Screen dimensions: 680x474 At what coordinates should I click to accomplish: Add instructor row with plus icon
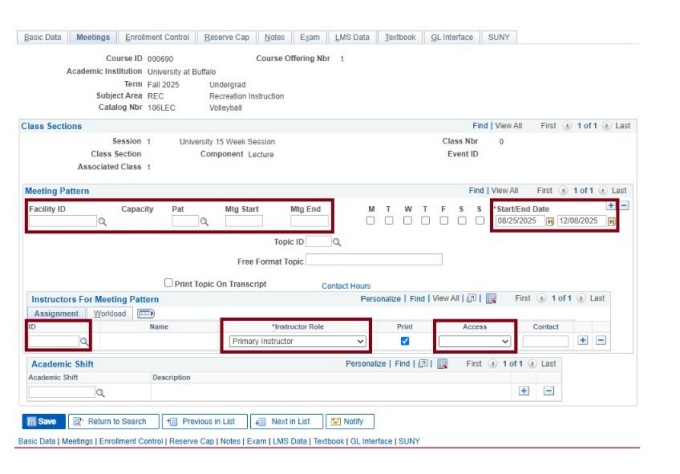[583, 340]
